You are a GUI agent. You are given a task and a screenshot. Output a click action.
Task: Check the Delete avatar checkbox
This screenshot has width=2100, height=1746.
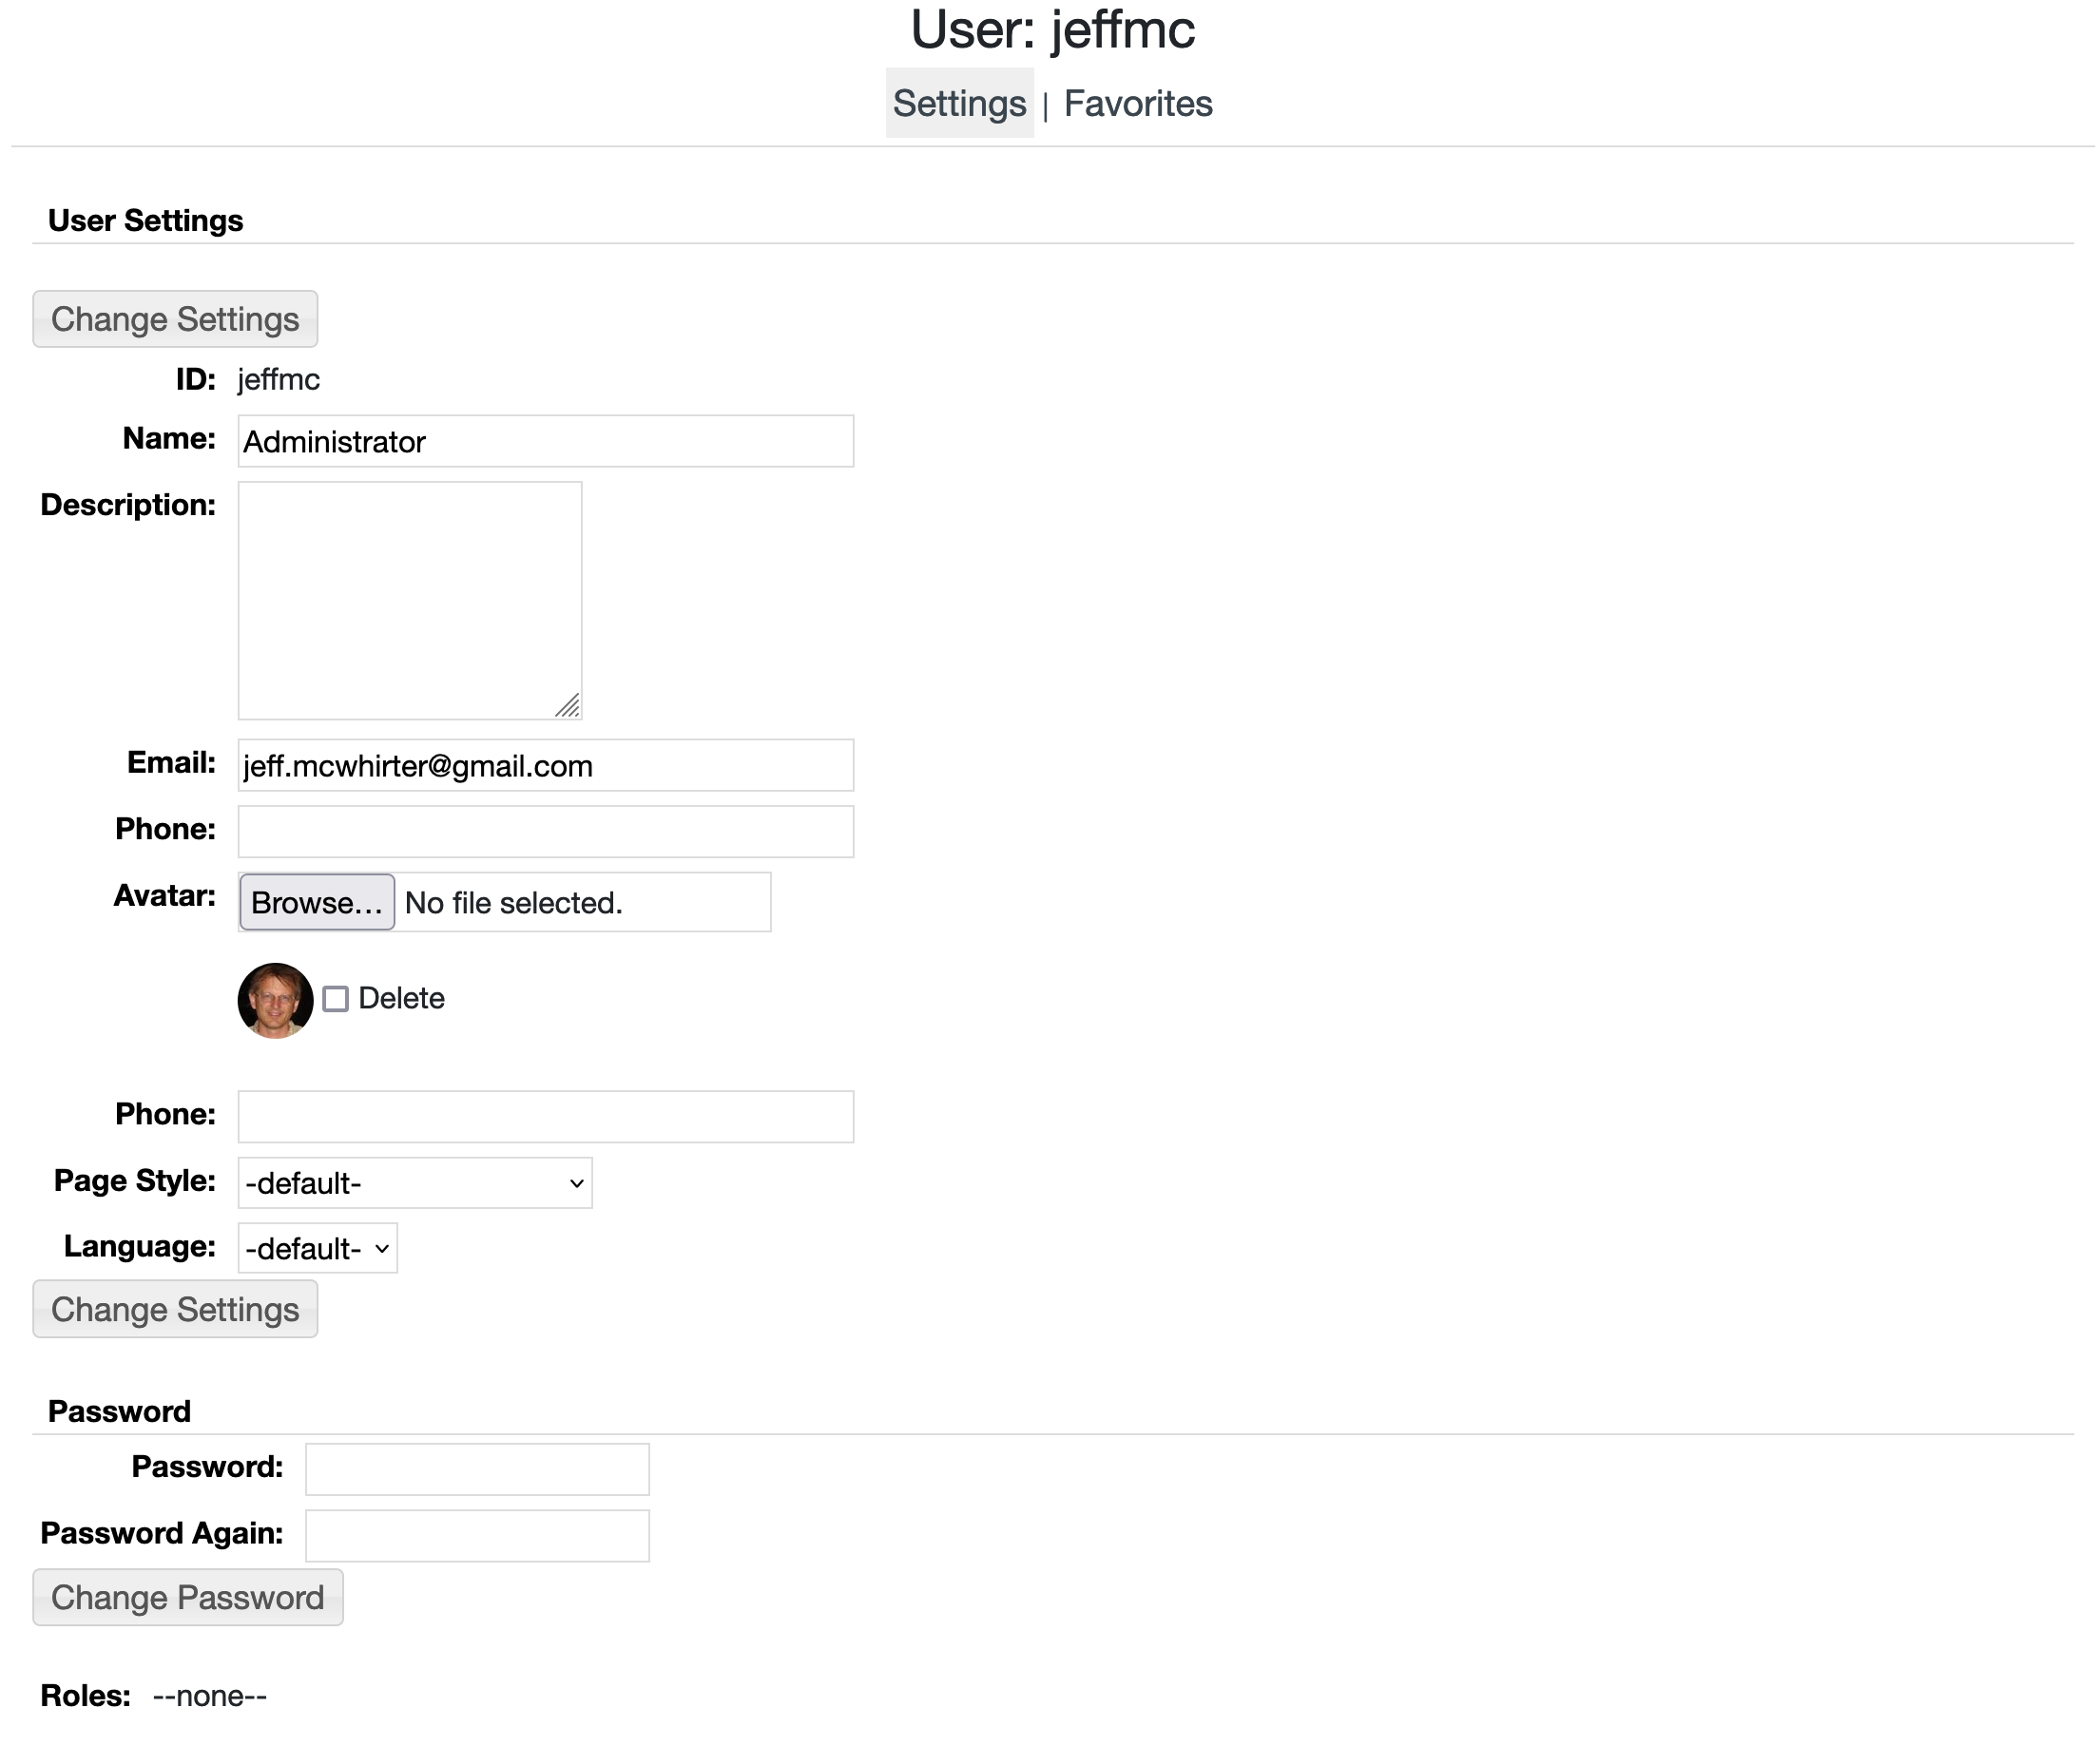coord(336,999)
